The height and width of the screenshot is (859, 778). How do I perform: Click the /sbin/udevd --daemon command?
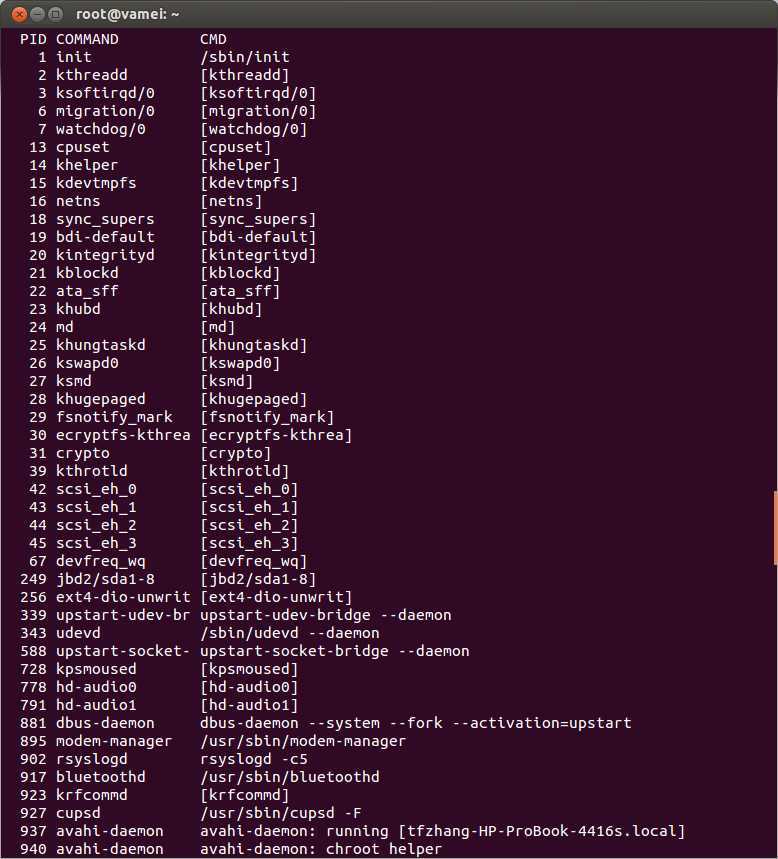click(x=290, y=633)
